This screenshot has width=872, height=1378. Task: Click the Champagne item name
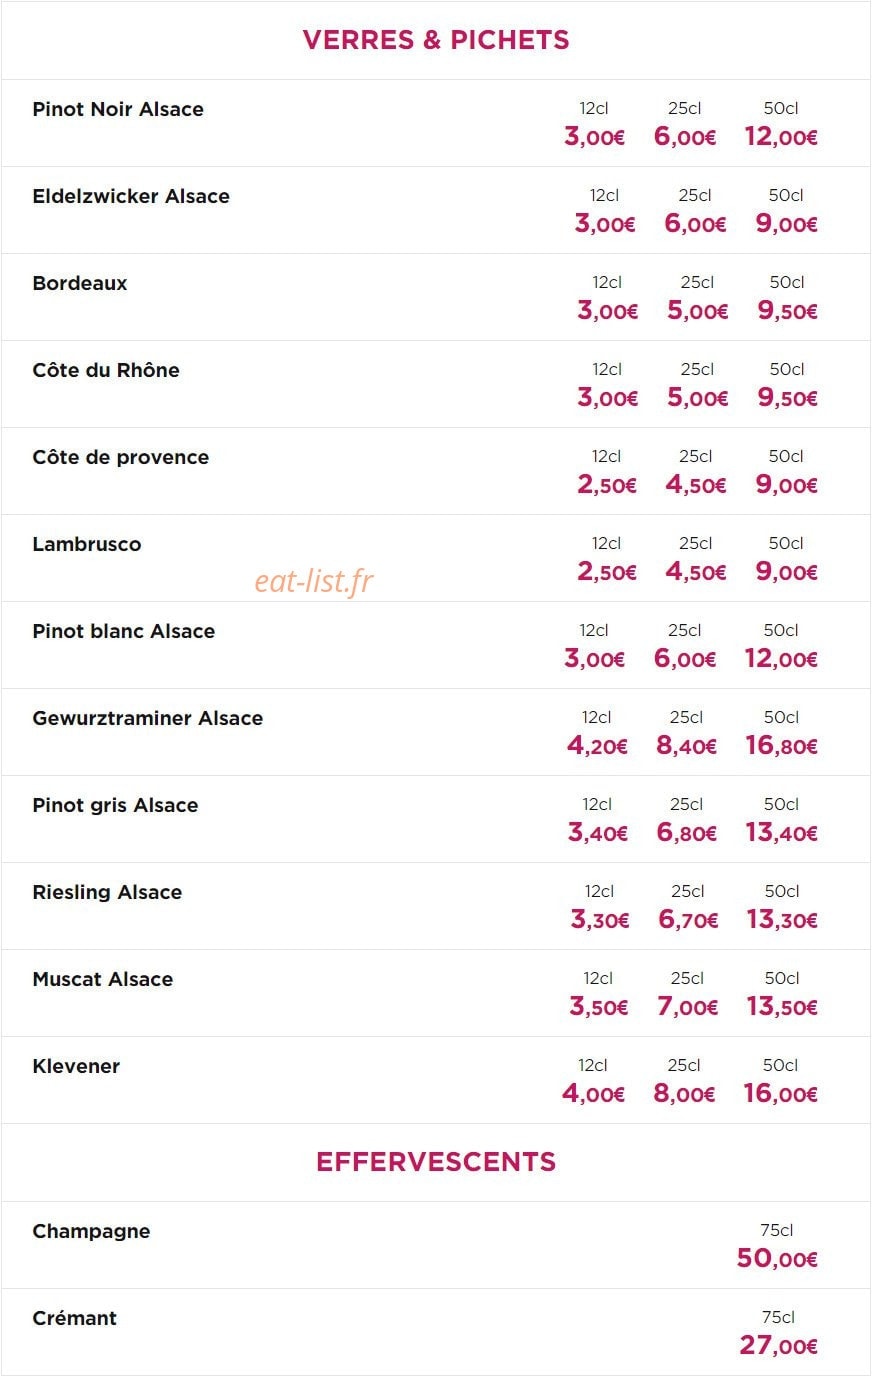(x=91, y=1231)
